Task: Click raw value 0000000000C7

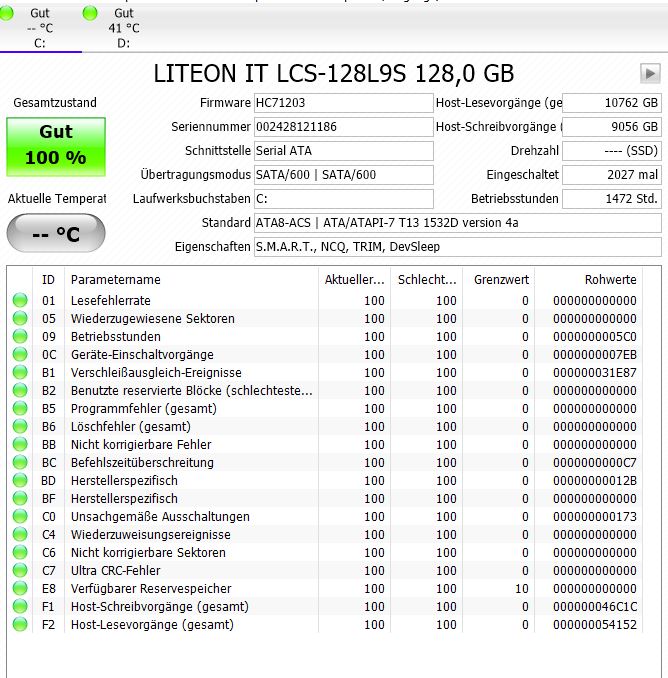Action: click(x=594, y=463)
